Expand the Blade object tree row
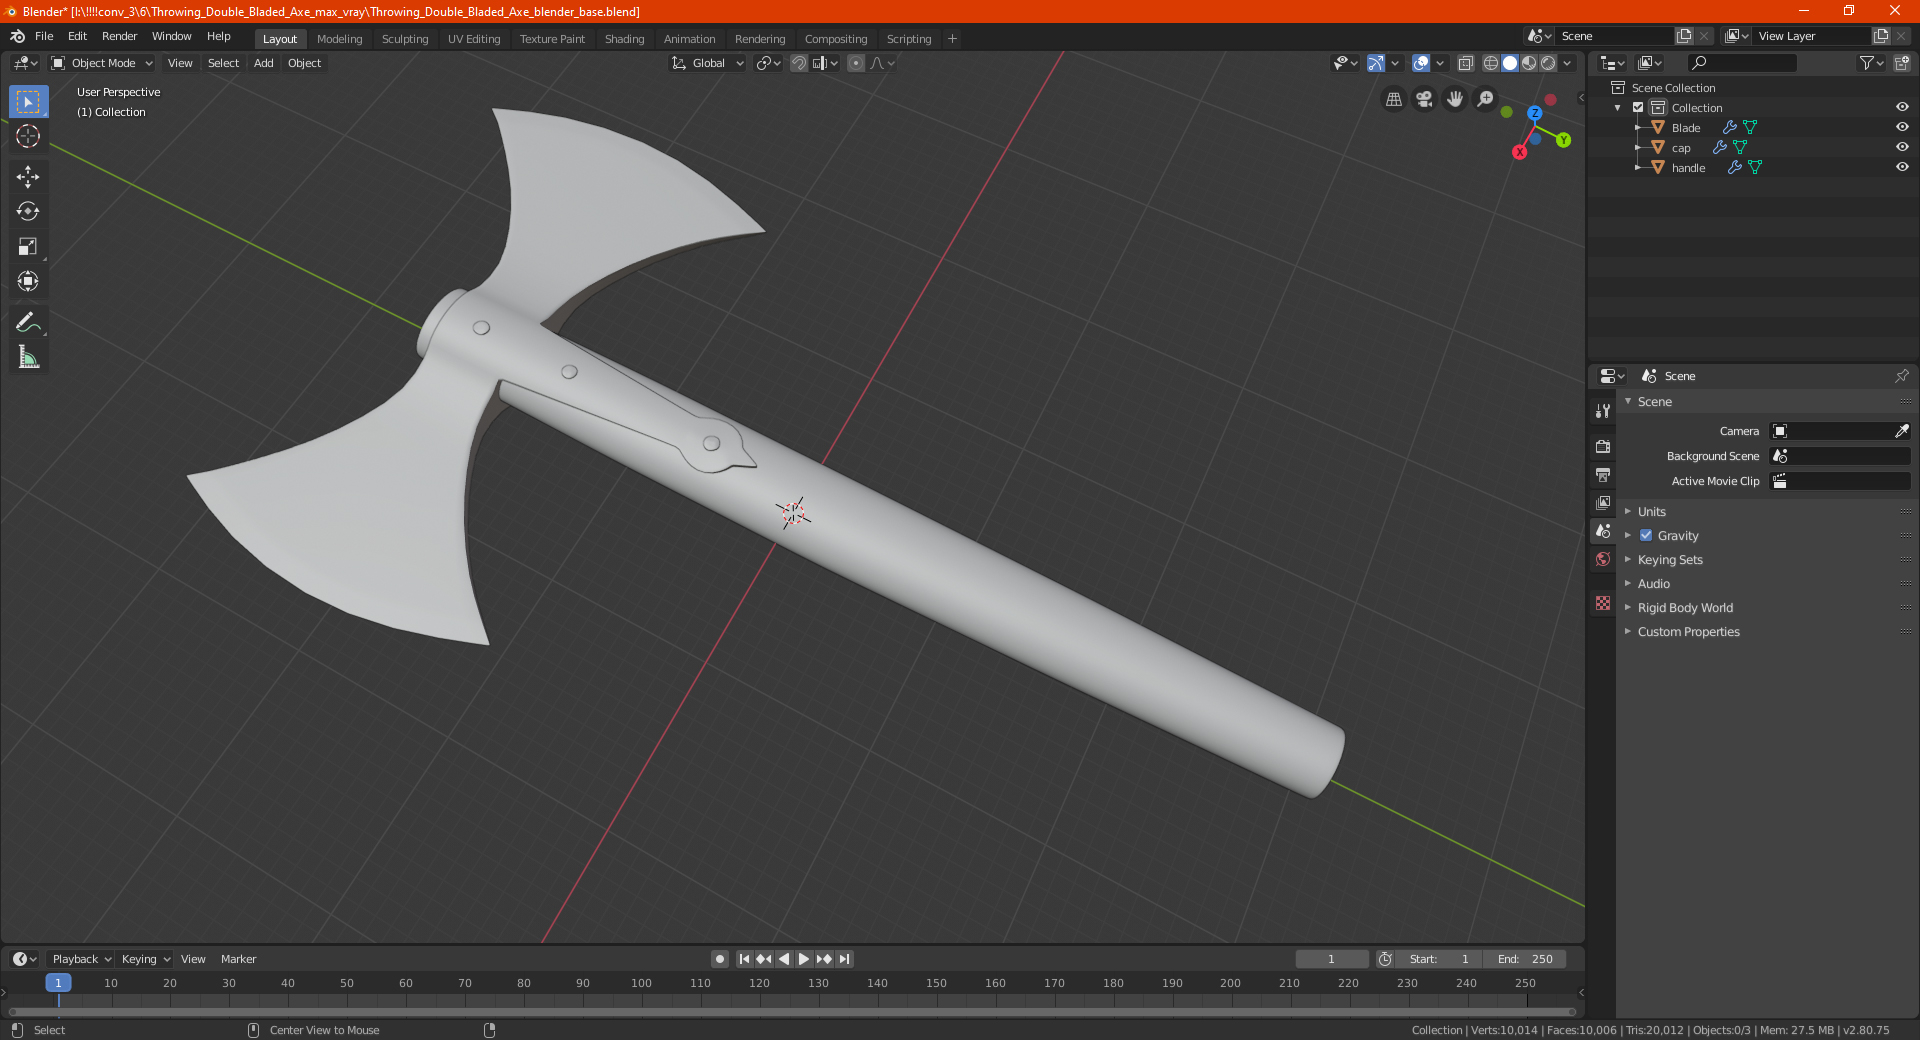Image resolution: width=1920 pixels, height=1040 pixels. [1637, 127]
